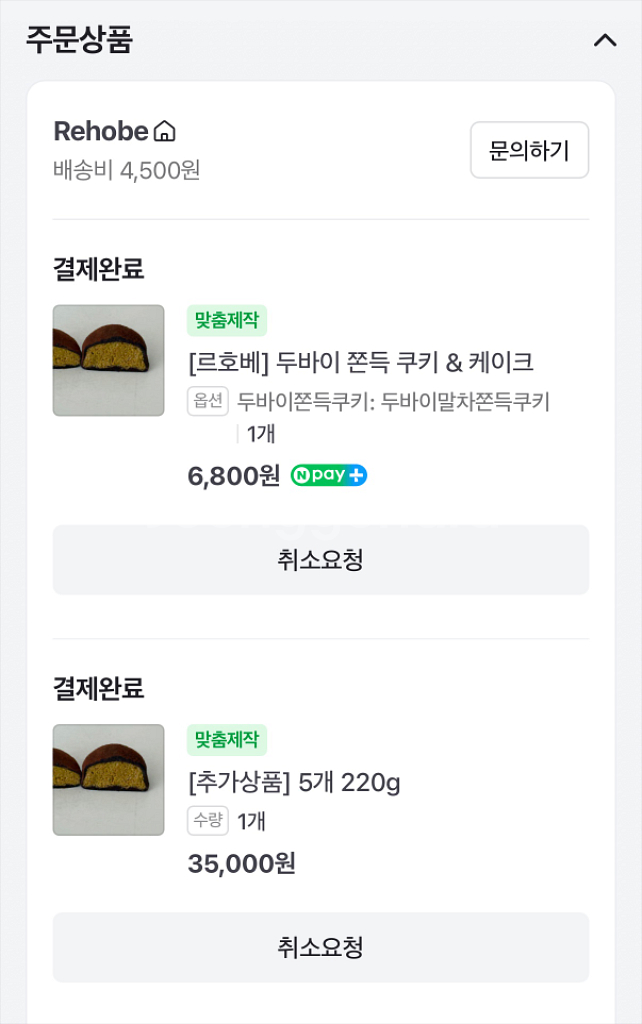The width and height of the screenshot is (642, 1024).
Task: Open the [르호베] 두바이 쫀득 쿠키 & 케이크 title
Action: click(x=361, y=361)
